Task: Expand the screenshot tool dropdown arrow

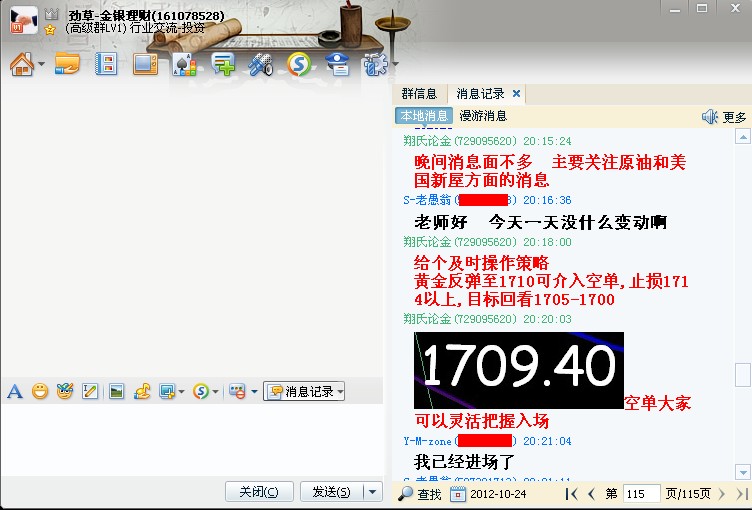Action: pos(181,391)
